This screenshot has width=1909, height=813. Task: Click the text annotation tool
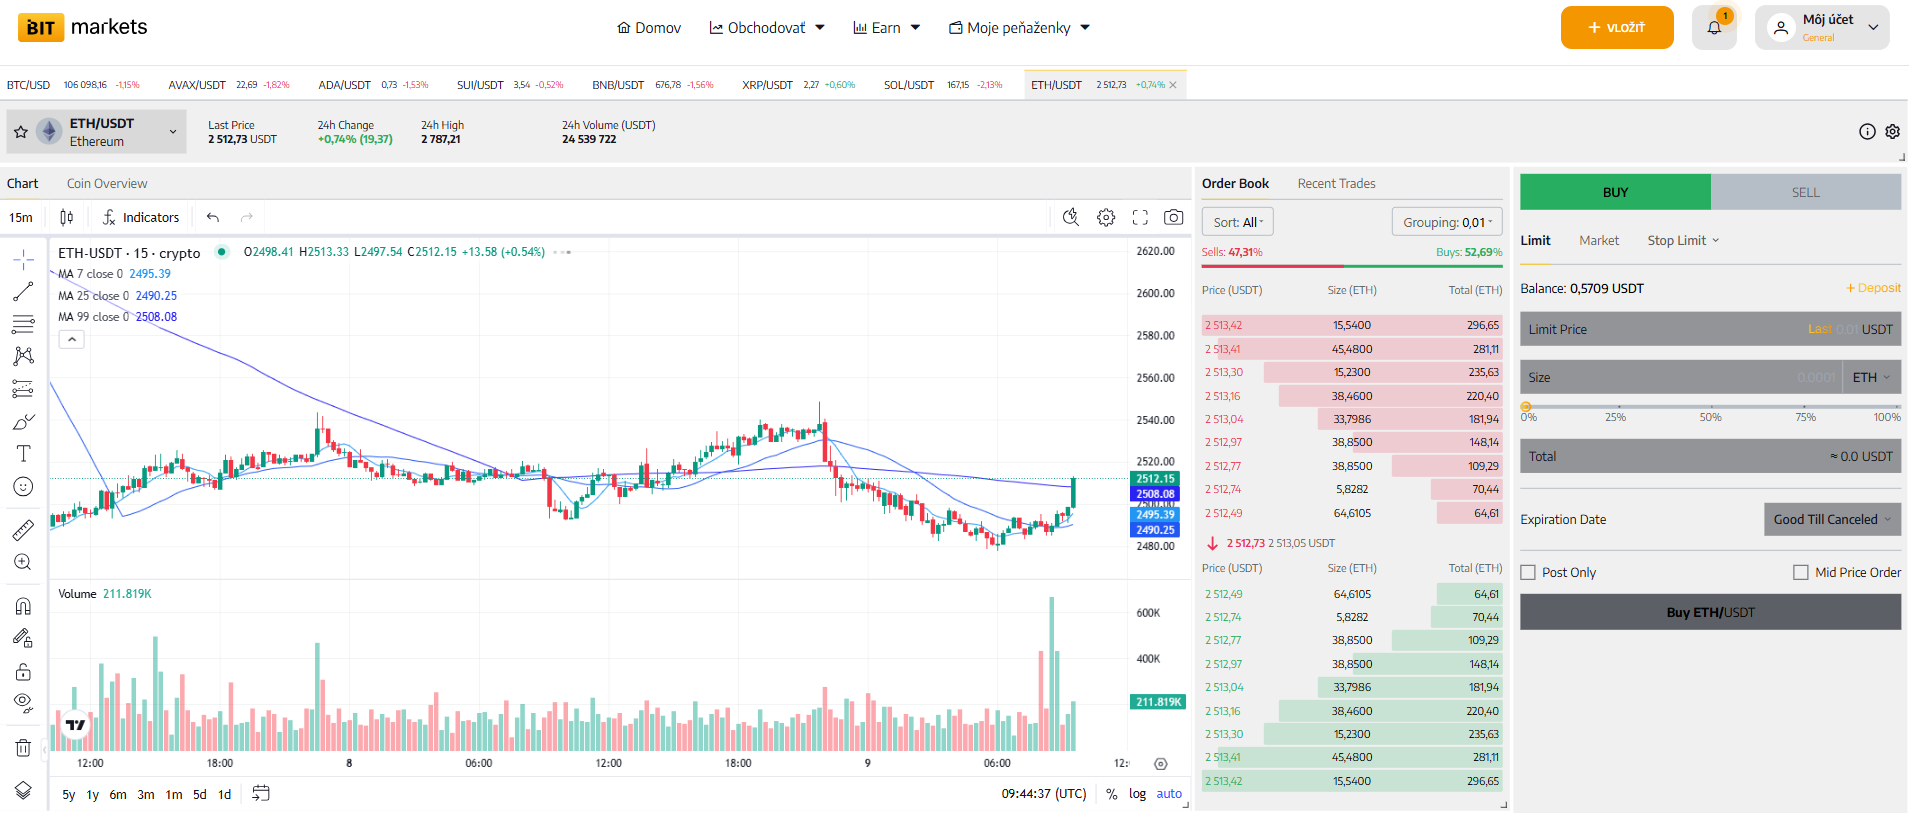coord(23,454)
